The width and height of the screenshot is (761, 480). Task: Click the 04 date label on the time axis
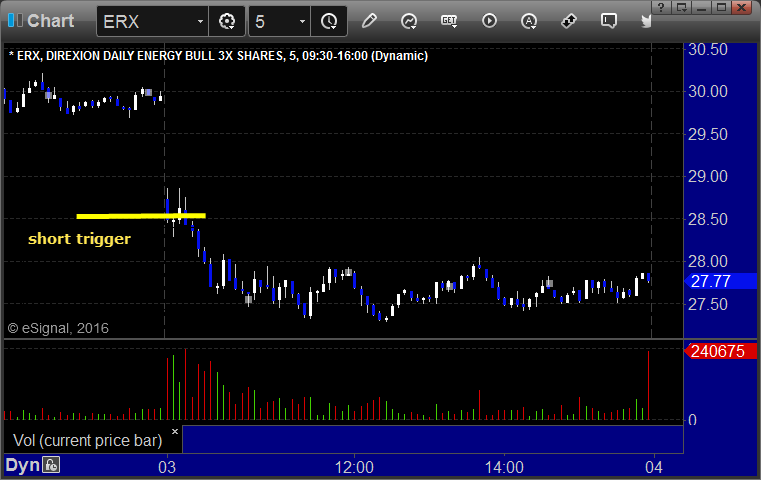pos(654,467)
